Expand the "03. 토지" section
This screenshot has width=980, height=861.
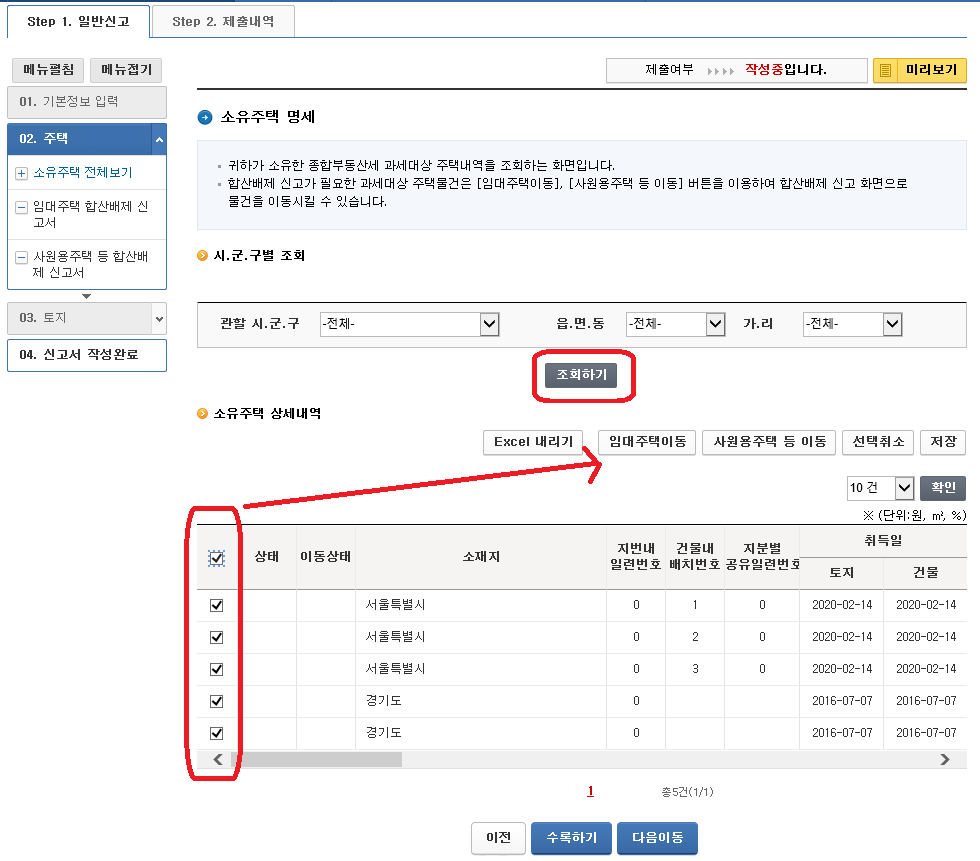coord(158,318)
